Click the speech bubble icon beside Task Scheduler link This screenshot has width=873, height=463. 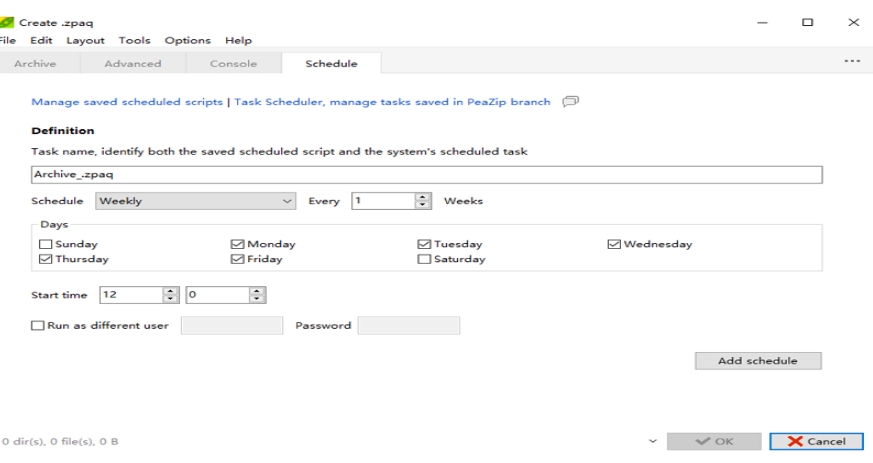click(571, 101)
